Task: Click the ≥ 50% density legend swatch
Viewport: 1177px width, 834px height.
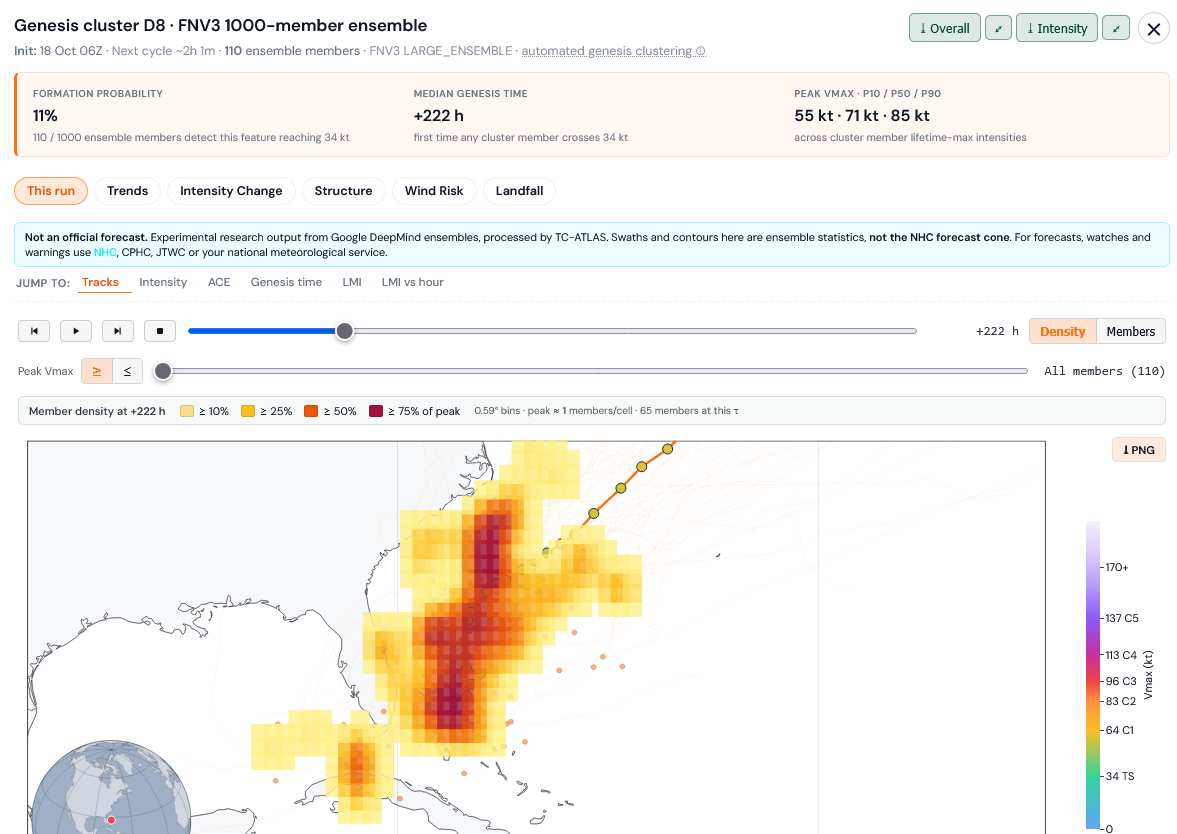Action: [311, 411]
